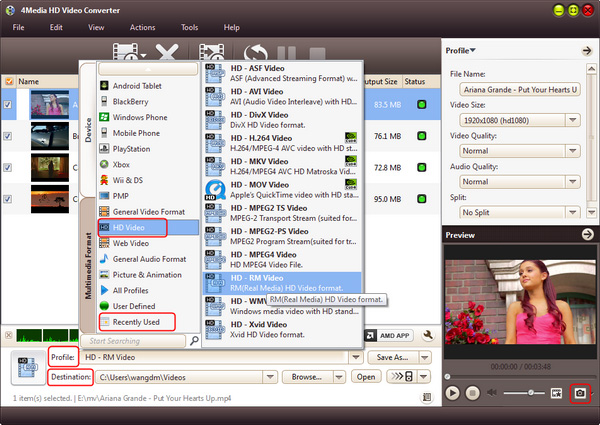Click the AMD APP acceleration button
This screenshot has height=425, width=600.
(x=391, y=336)
